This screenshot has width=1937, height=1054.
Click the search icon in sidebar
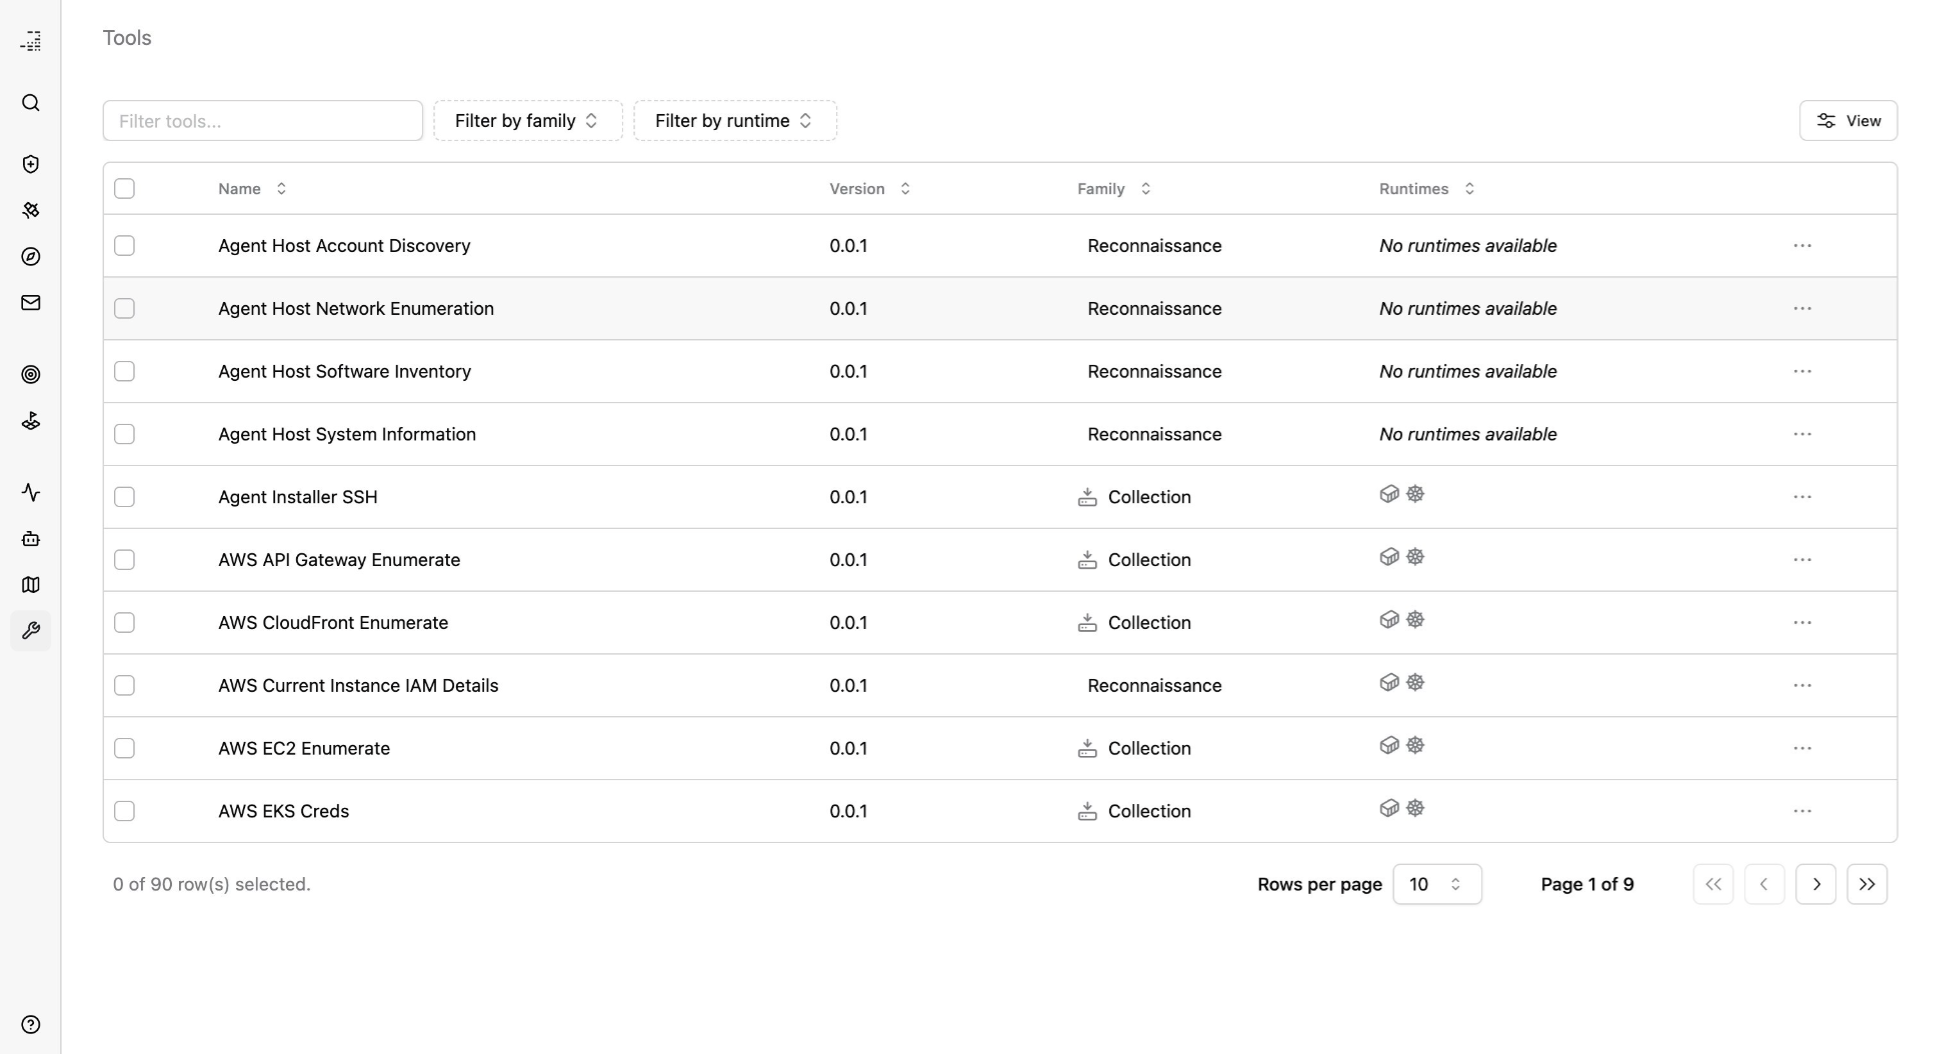31,103
